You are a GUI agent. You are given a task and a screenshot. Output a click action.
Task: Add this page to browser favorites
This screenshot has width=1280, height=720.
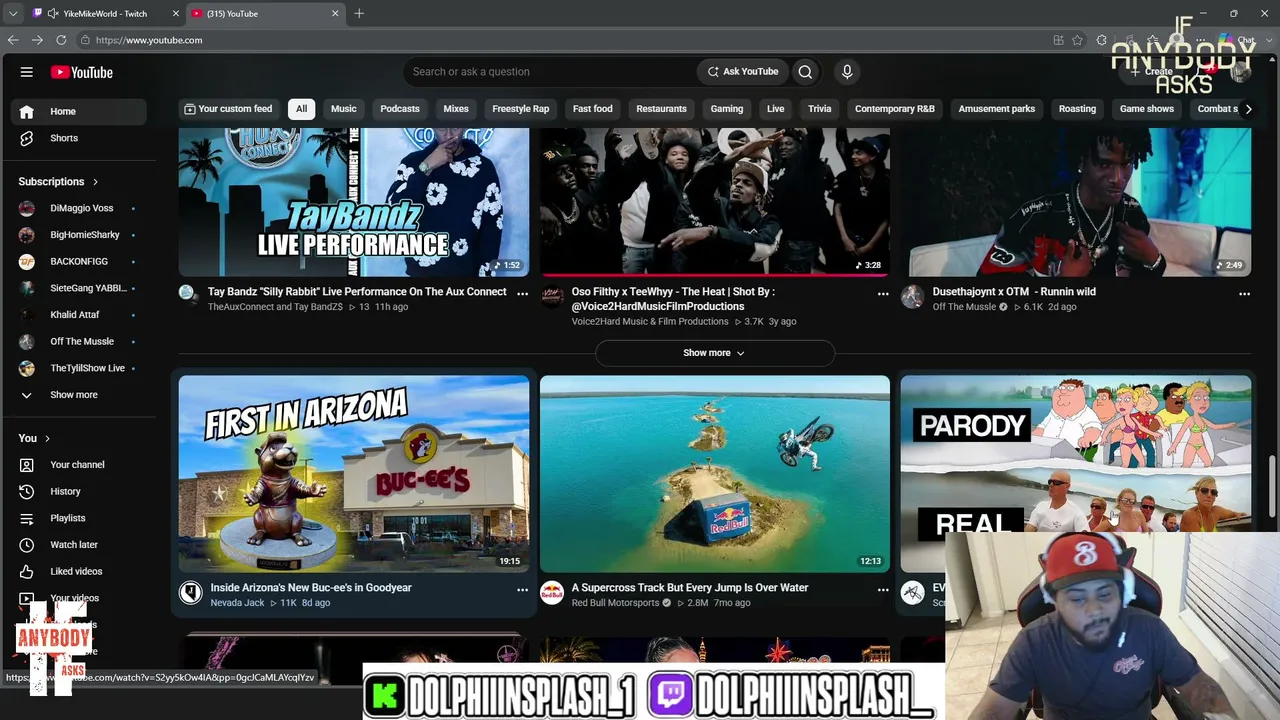click(x=1077, y=40)
